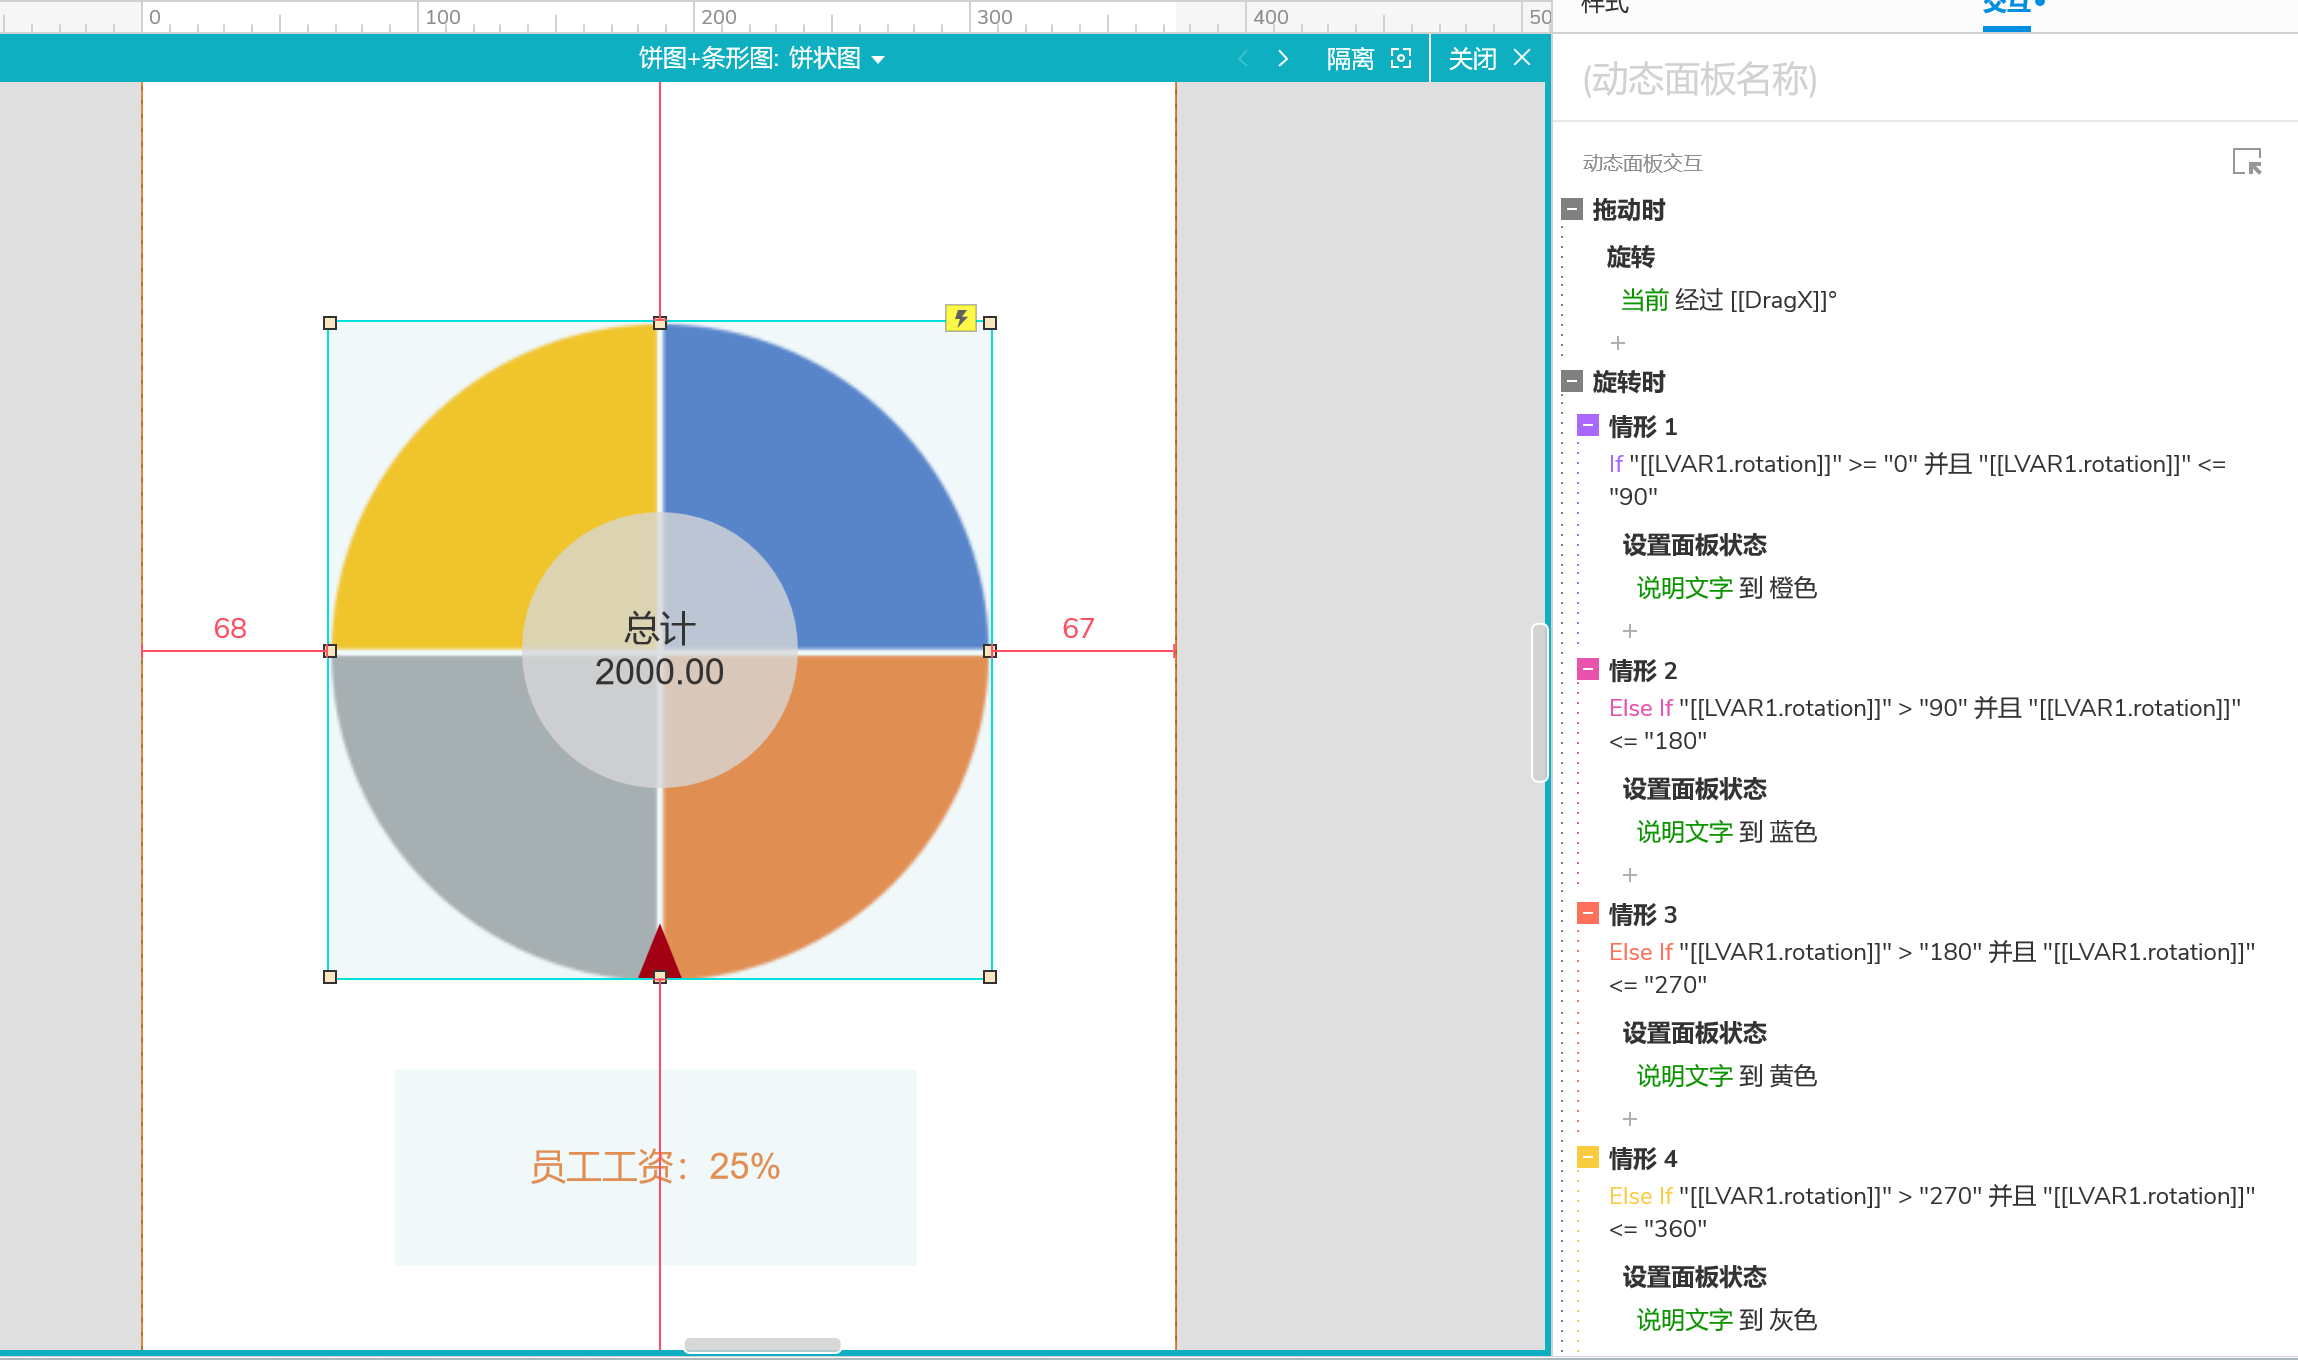Go to next panel state arrow

(1283, 59)
